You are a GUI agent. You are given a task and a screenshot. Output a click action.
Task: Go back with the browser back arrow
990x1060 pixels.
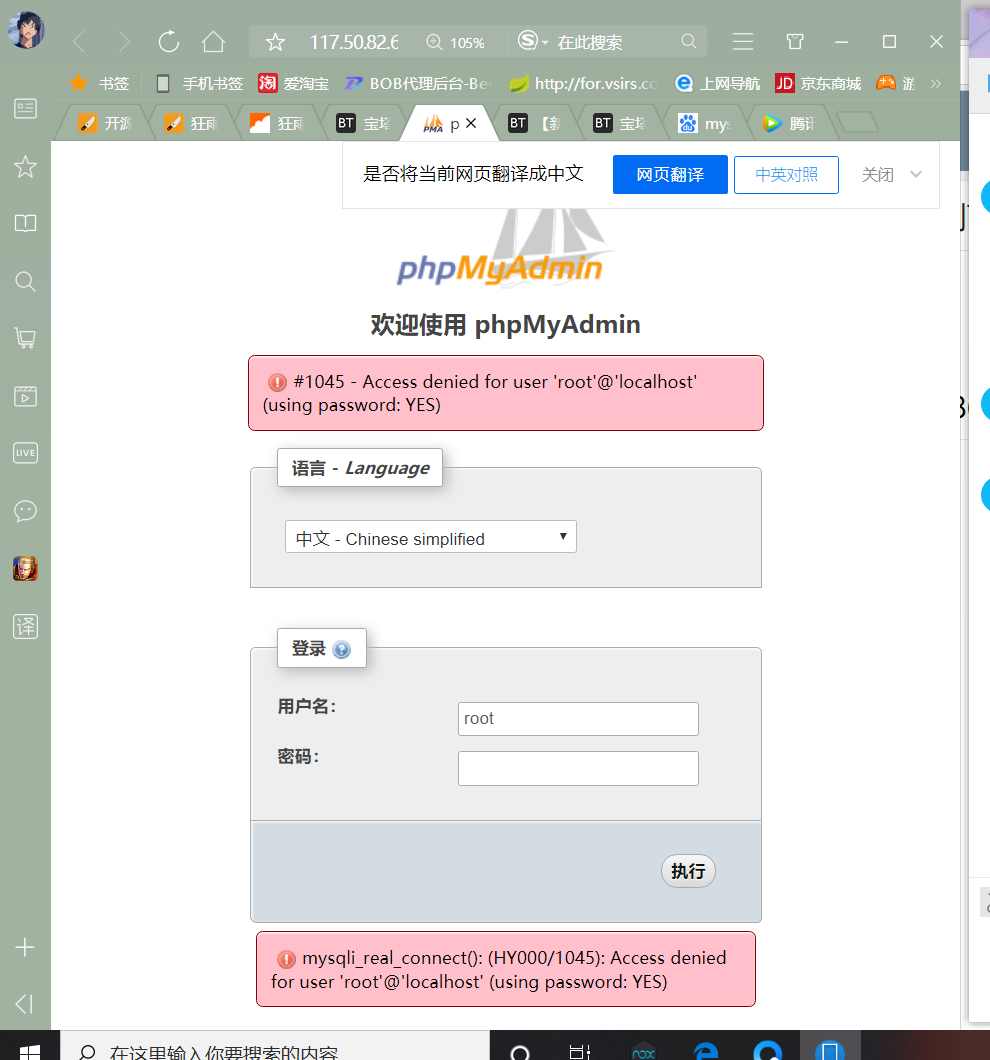pyautogui.click(x=79, y=43)
